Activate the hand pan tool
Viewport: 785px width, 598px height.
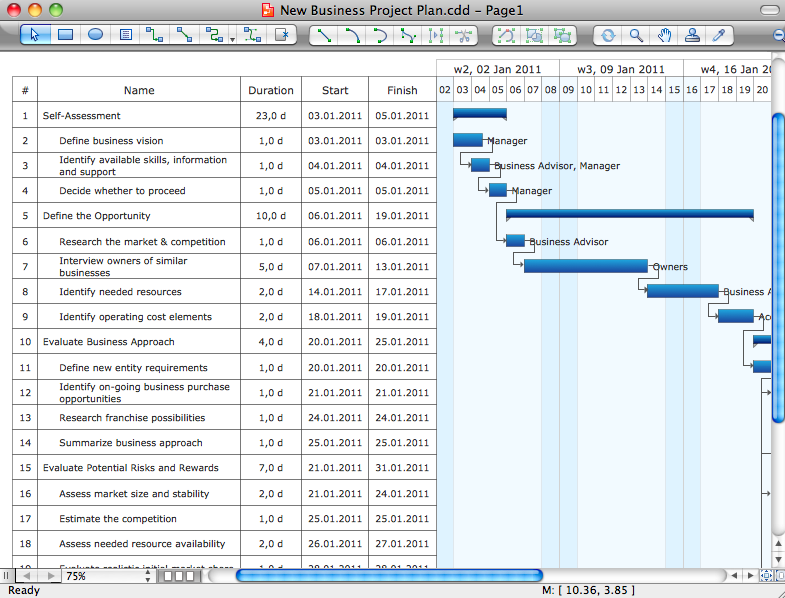click(664, 35)
